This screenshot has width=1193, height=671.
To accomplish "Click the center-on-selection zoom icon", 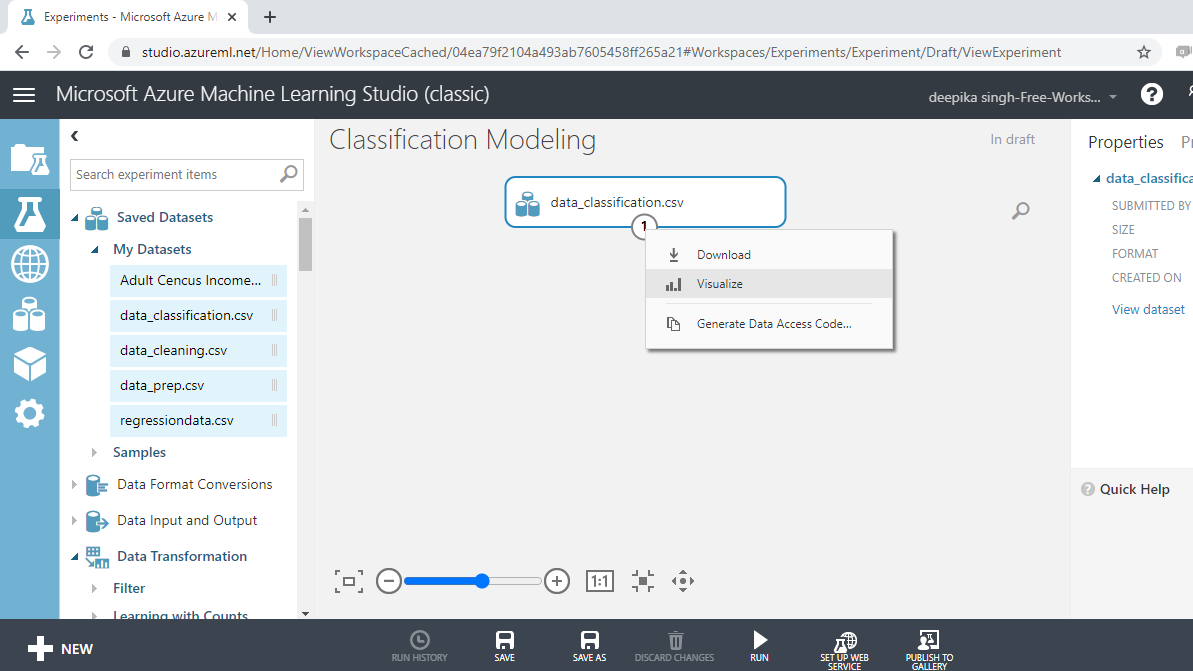I will [643, 581].
